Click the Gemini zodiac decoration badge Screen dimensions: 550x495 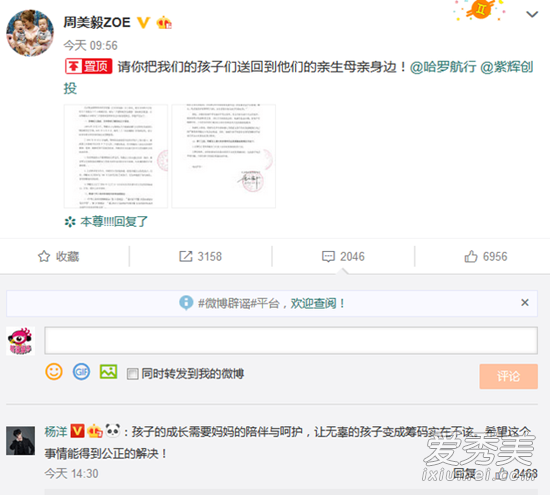[x=480, y=9]
